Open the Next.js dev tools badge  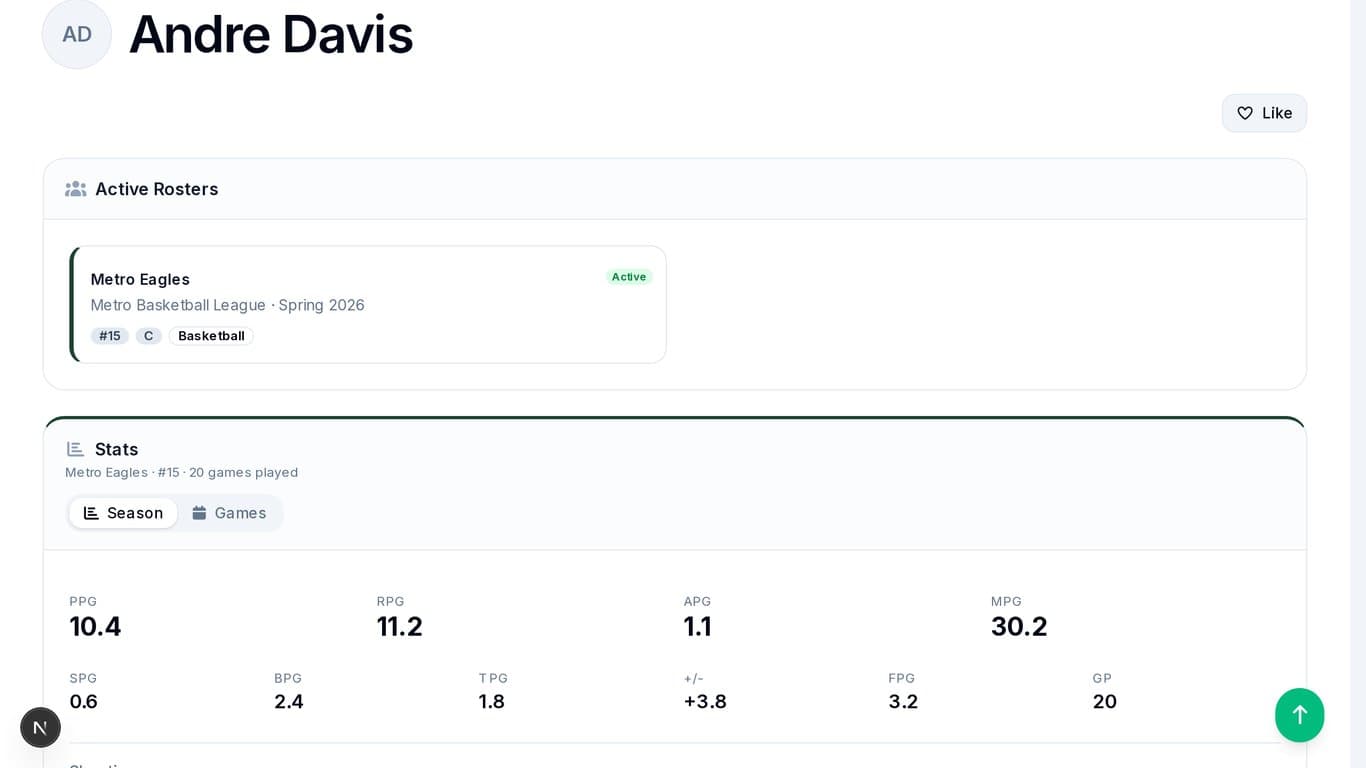pos(41,727)
